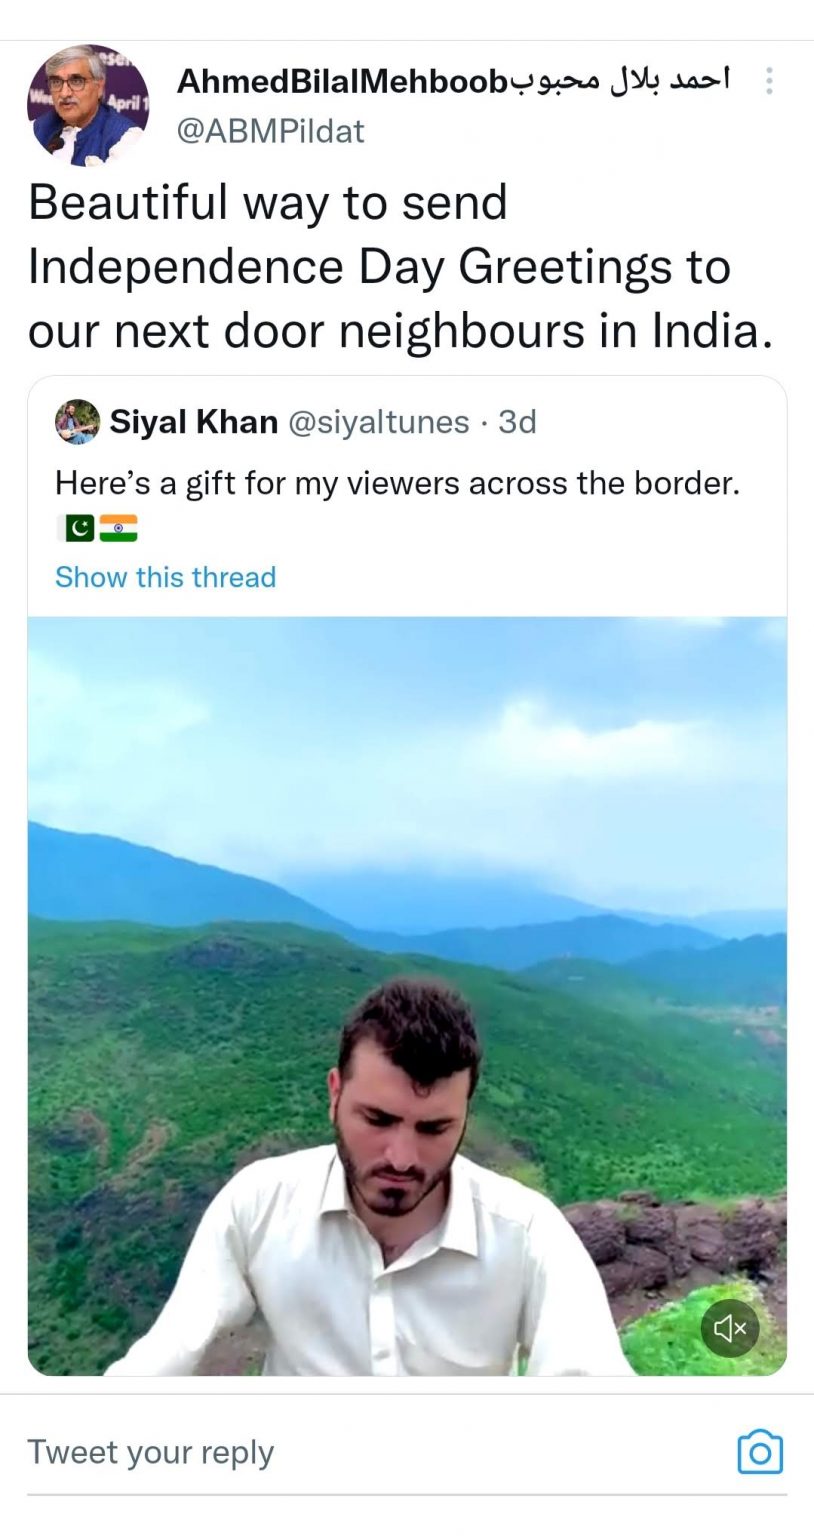The width and height of the screenshot is (814, 1536).
Task: Click the Pakistan flag emoji
Action: [76, 528]
